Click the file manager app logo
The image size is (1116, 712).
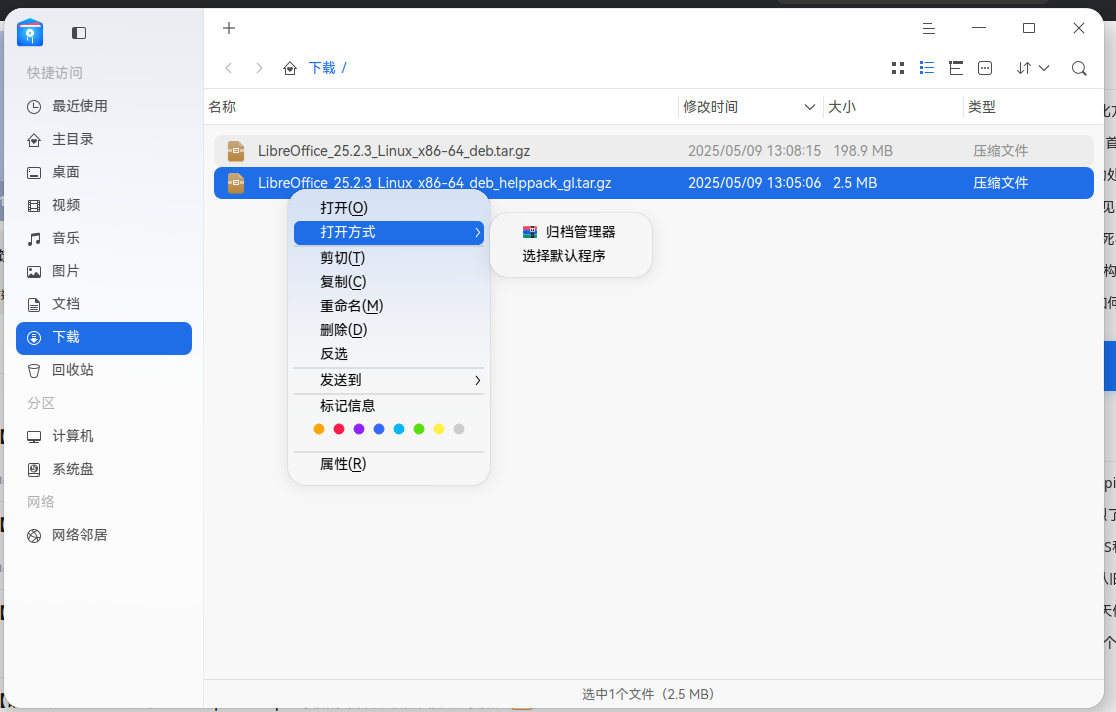[30, 33]
